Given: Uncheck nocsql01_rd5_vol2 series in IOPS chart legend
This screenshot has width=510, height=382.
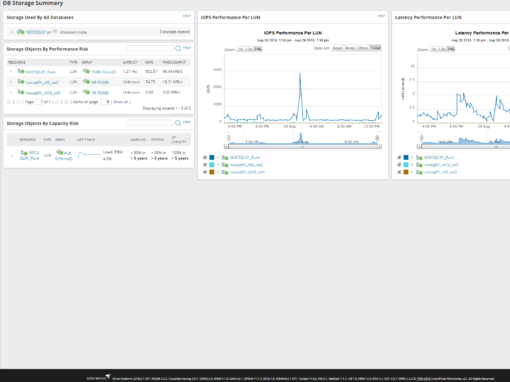Looking at the screenshot, I should [205, 165].
